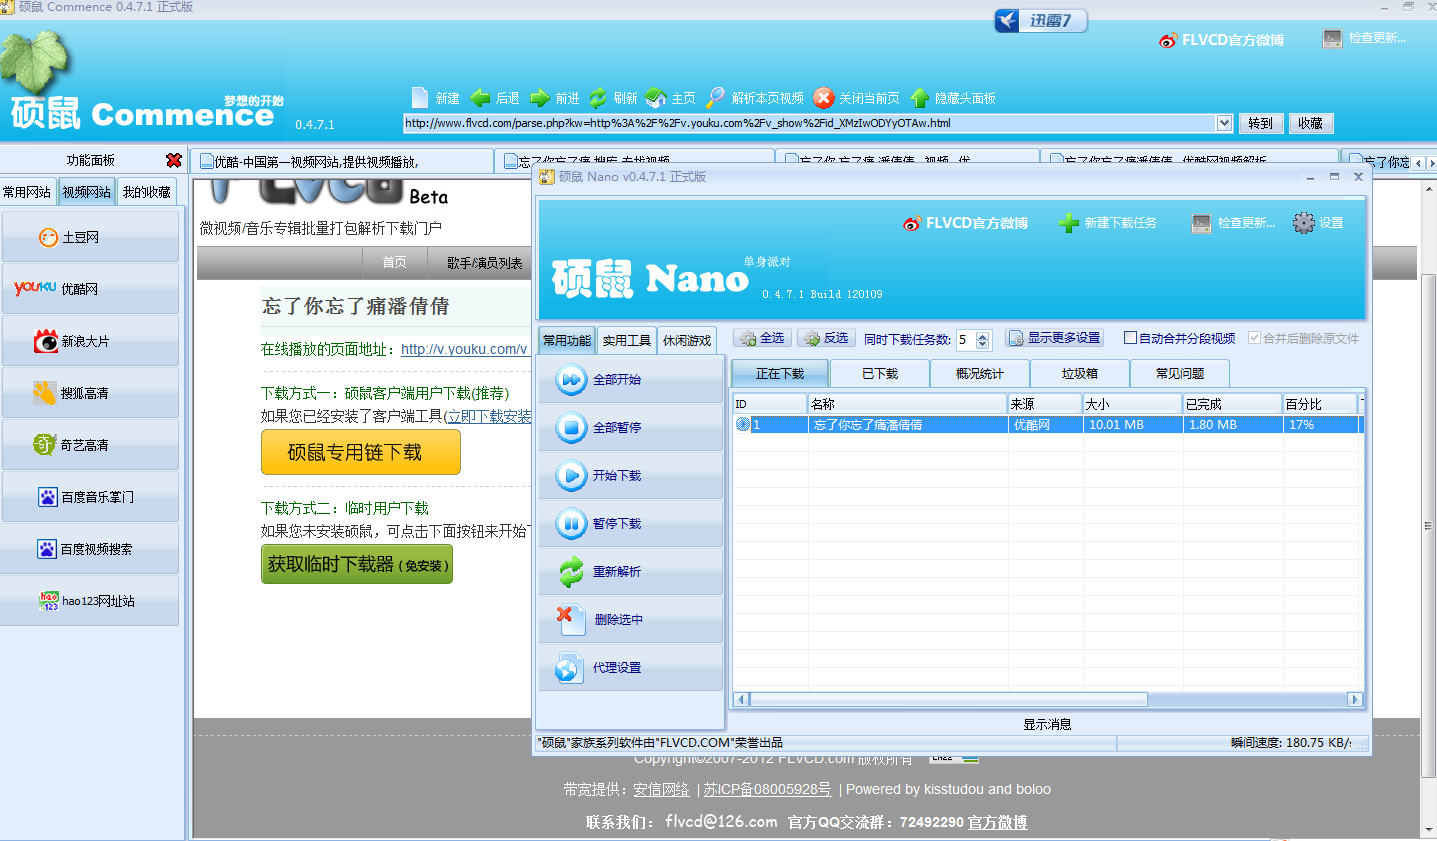Viewport: 1437px width, 841px height.
Task: Click 全选 button in Nano
Action: 763,338
